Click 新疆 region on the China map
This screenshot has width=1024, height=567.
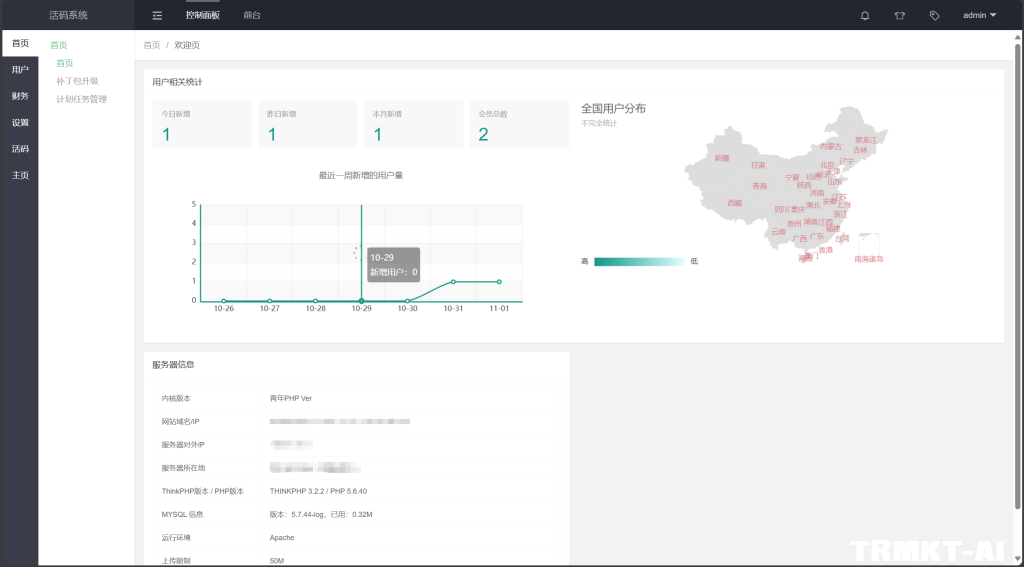722,158
